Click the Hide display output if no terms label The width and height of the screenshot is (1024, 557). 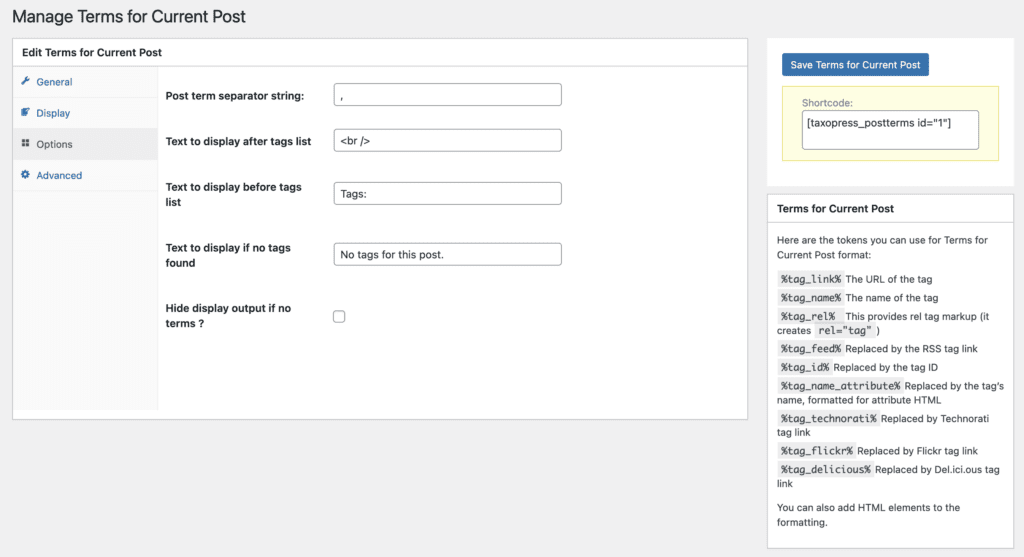[x=228, y=315]
